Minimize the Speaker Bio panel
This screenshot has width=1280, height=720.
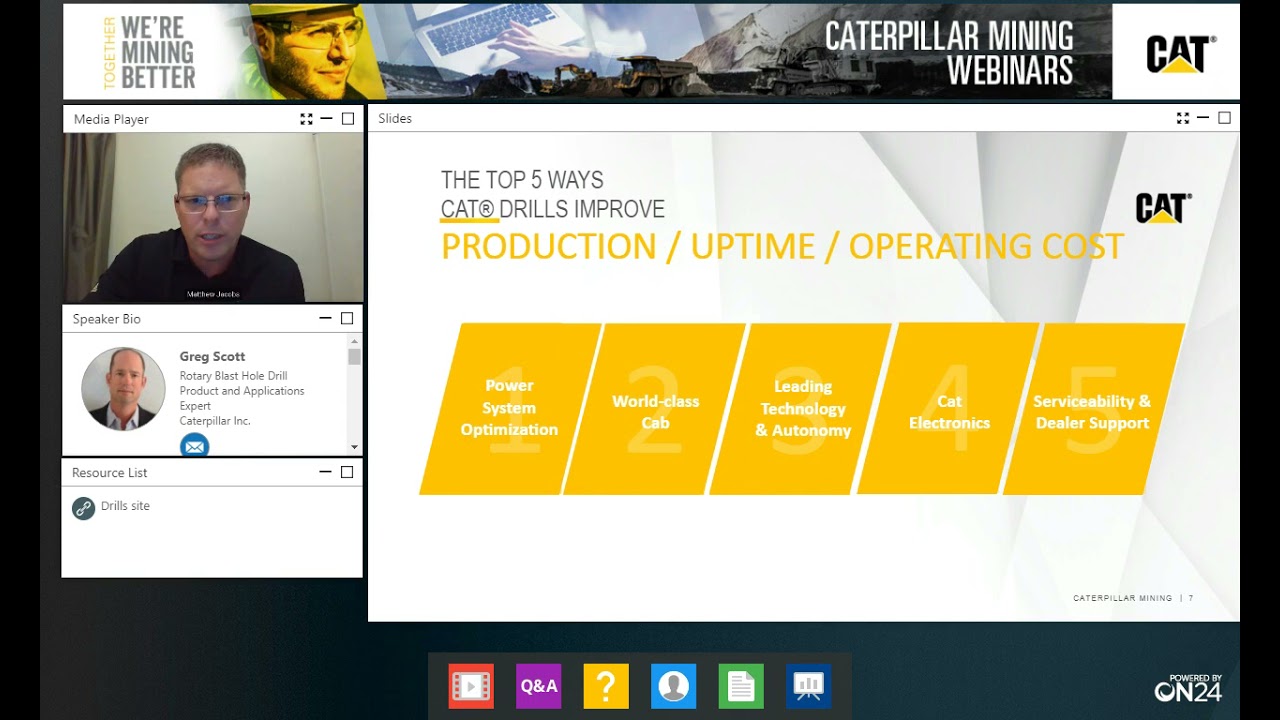pyautogui.click(x=325, y=319)
